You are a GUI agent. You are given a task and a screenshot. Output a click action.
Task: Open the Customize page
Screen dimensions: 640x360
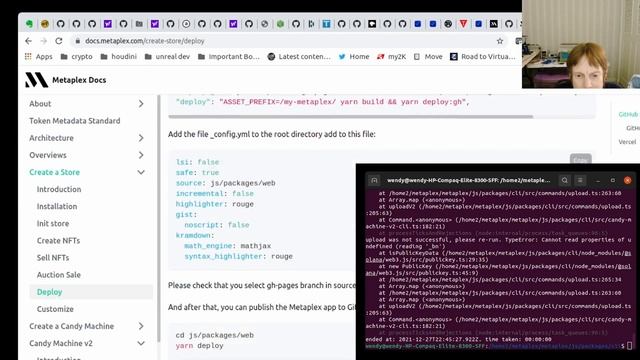pyautogui.click(x=55, y=309)
